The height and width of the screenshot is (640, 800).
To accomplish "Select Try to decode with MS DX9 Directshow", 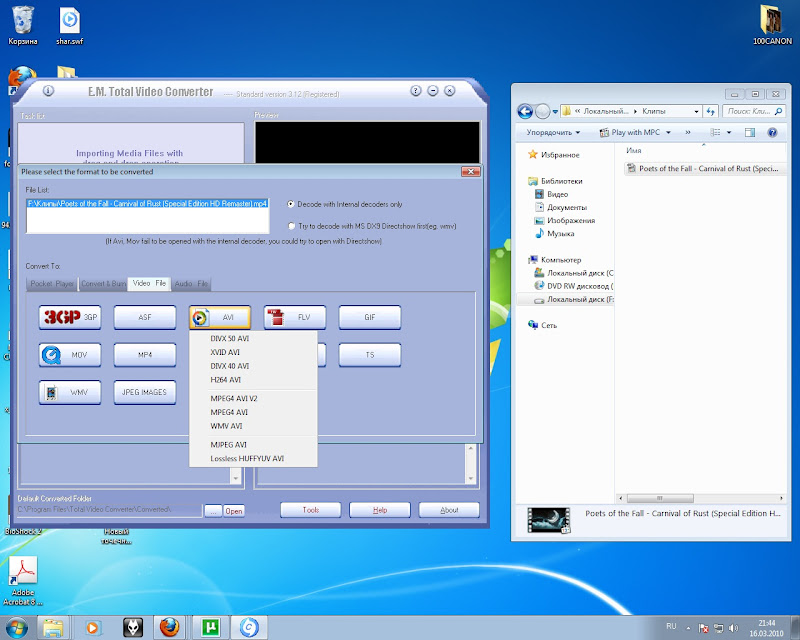I will pyautogui.click(x=291, y=226).
